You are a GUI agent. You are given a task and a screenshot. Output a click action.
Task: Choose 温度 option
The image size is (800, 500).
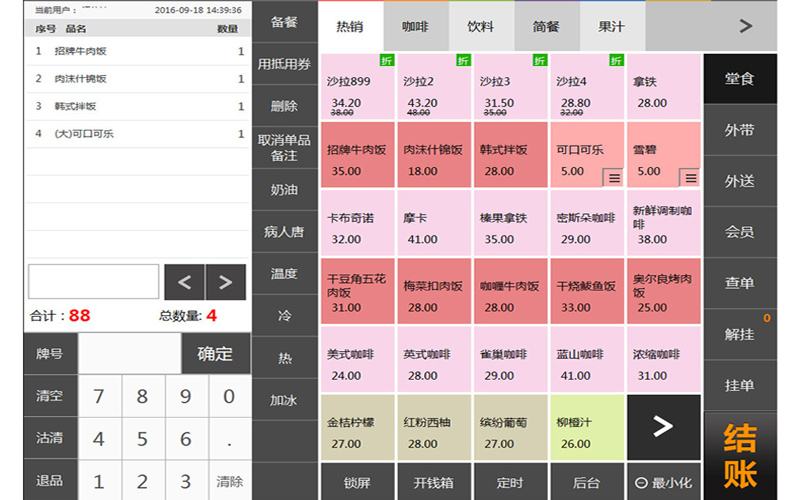284,273
